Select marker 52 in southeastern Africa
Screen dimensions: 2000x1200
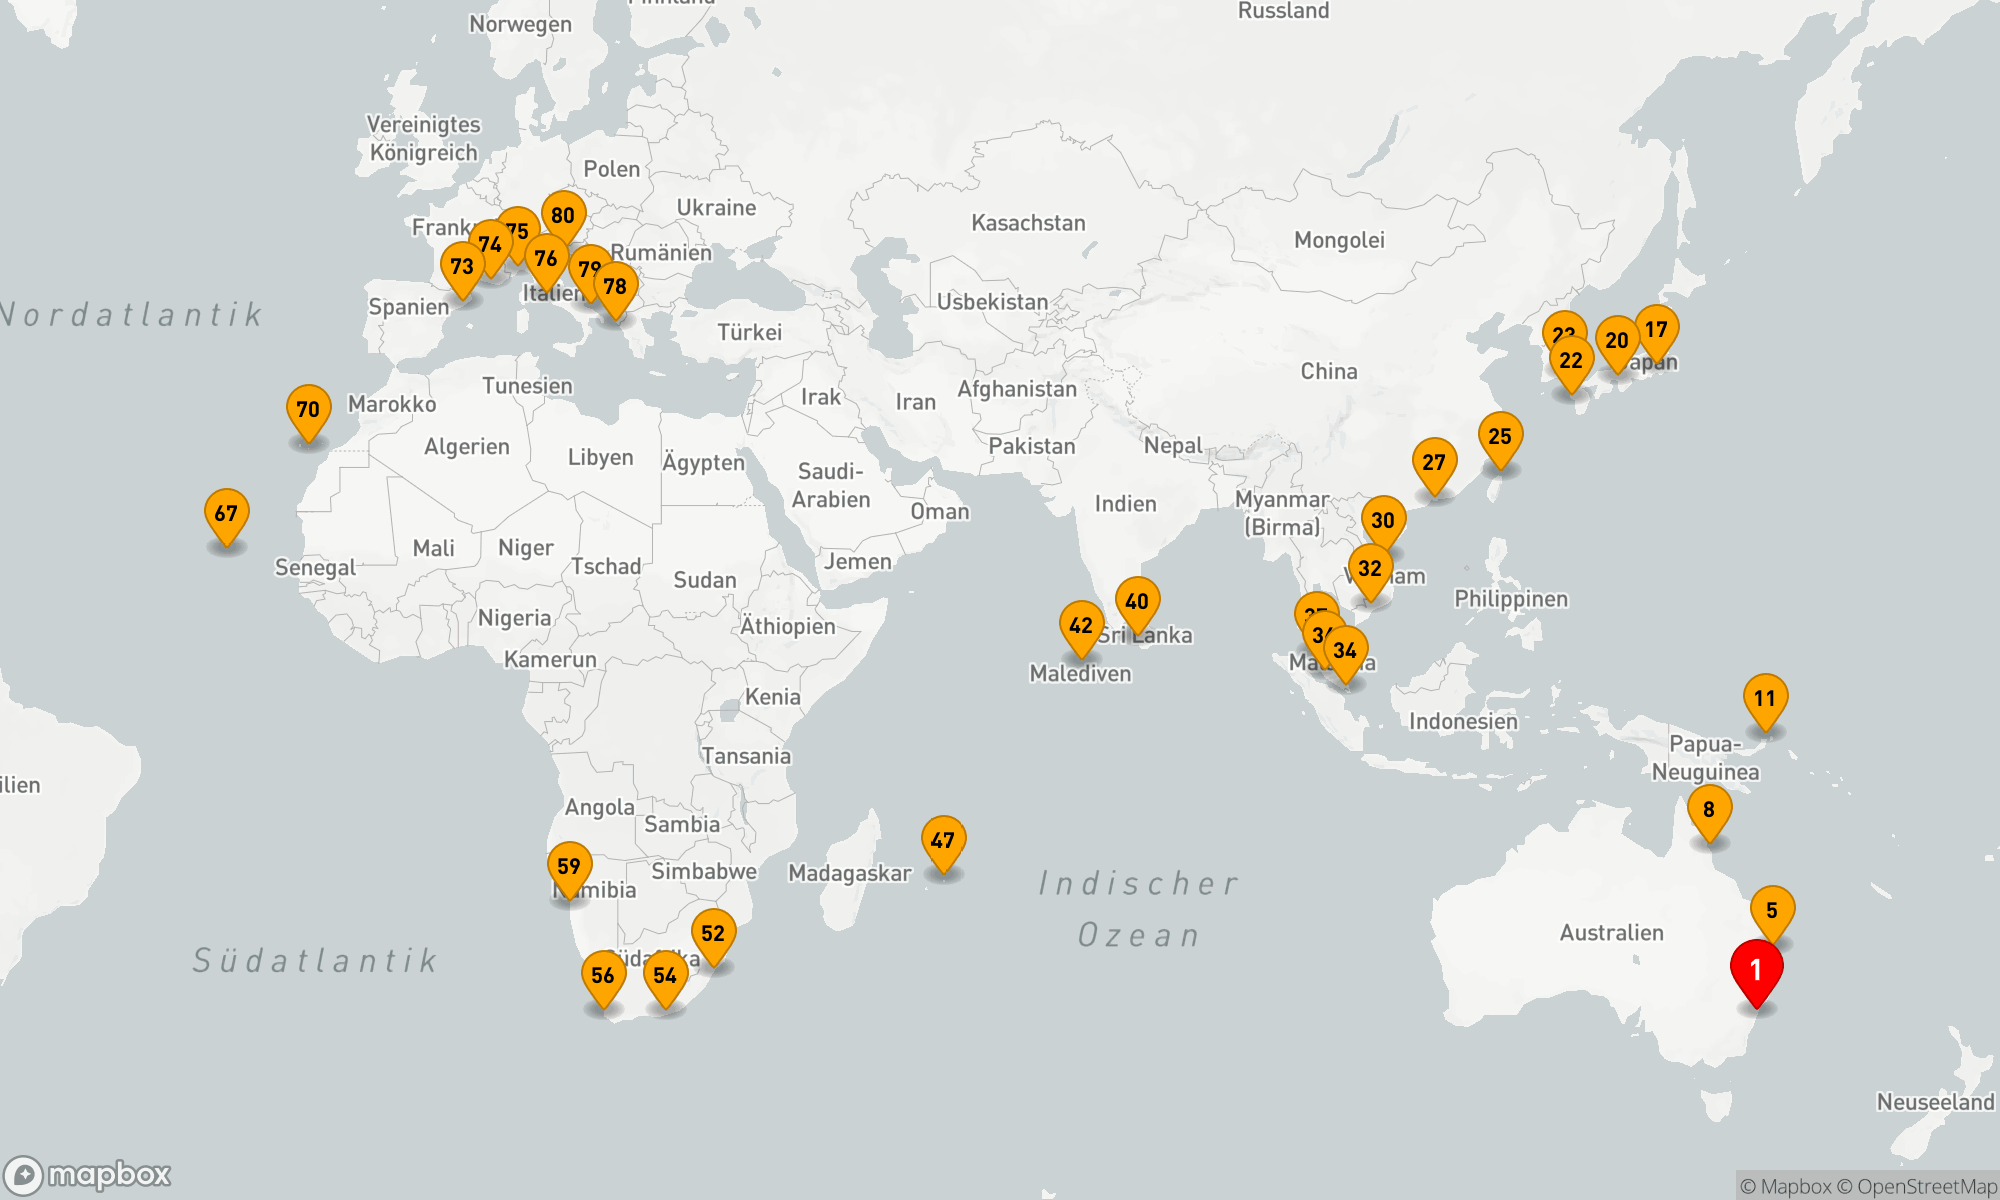pyautogui.click(x=713, y=933)
